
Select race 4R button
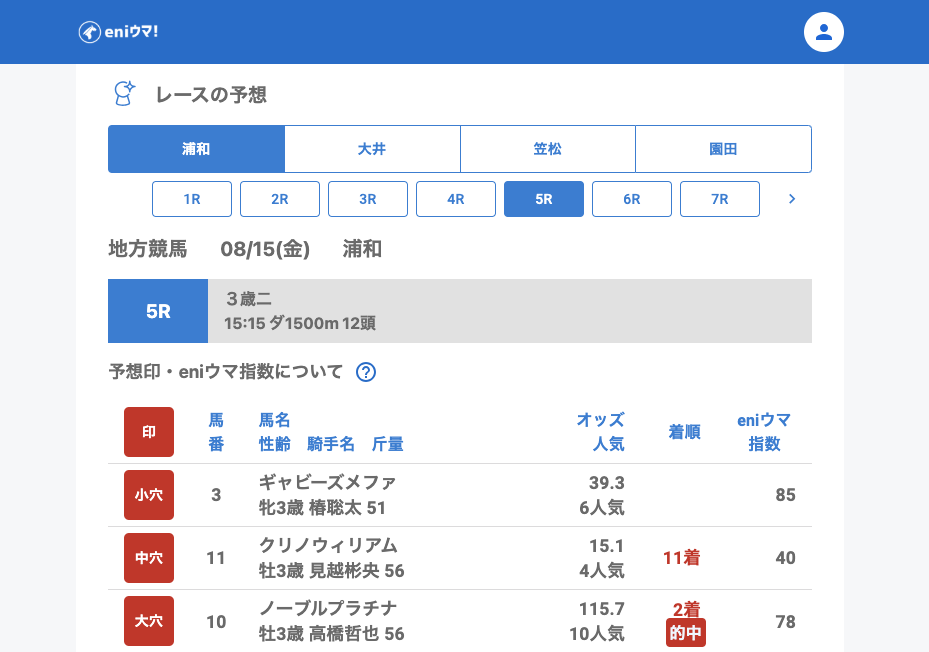coord(456,199)
